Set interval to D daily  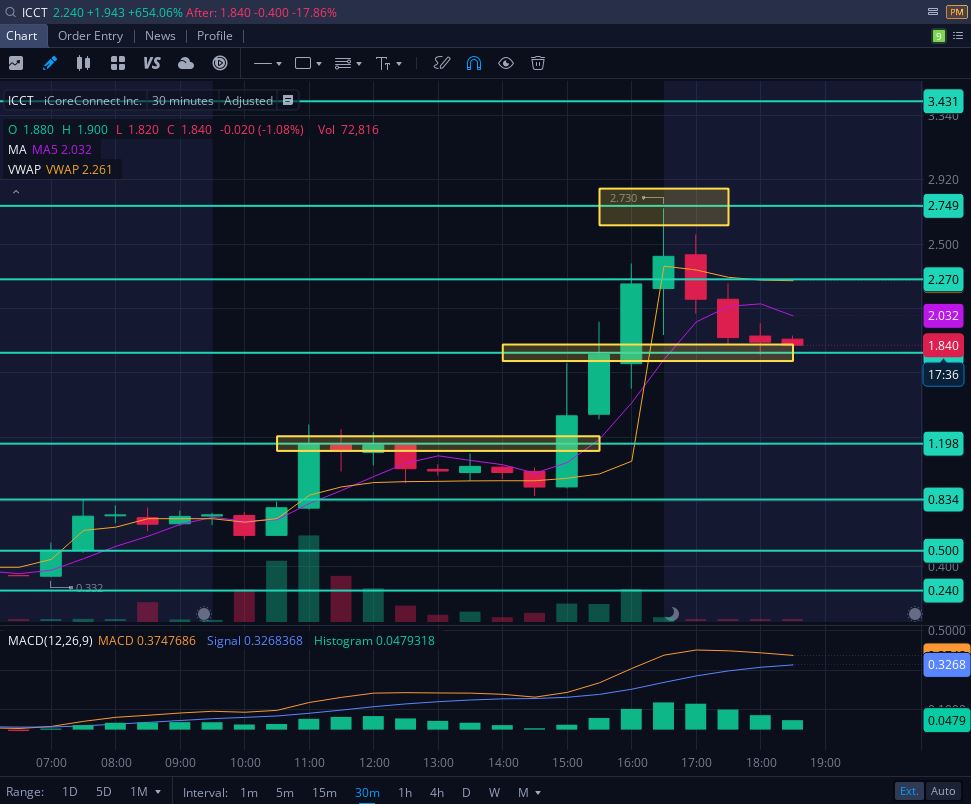tap(466, 792)
